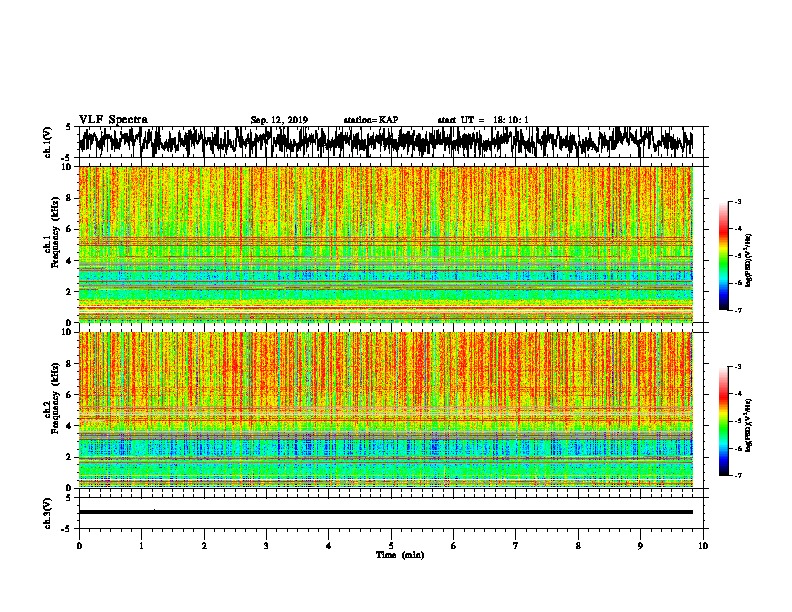Viewport: 792px width, 612px height.
Task: Click the '-3' tick on upper colorbar
Action: coord(737,201)
